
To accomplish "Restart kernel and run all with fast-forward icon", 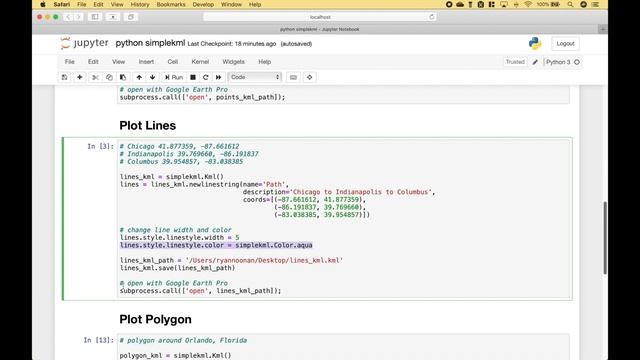I will (x=218, y=77).
